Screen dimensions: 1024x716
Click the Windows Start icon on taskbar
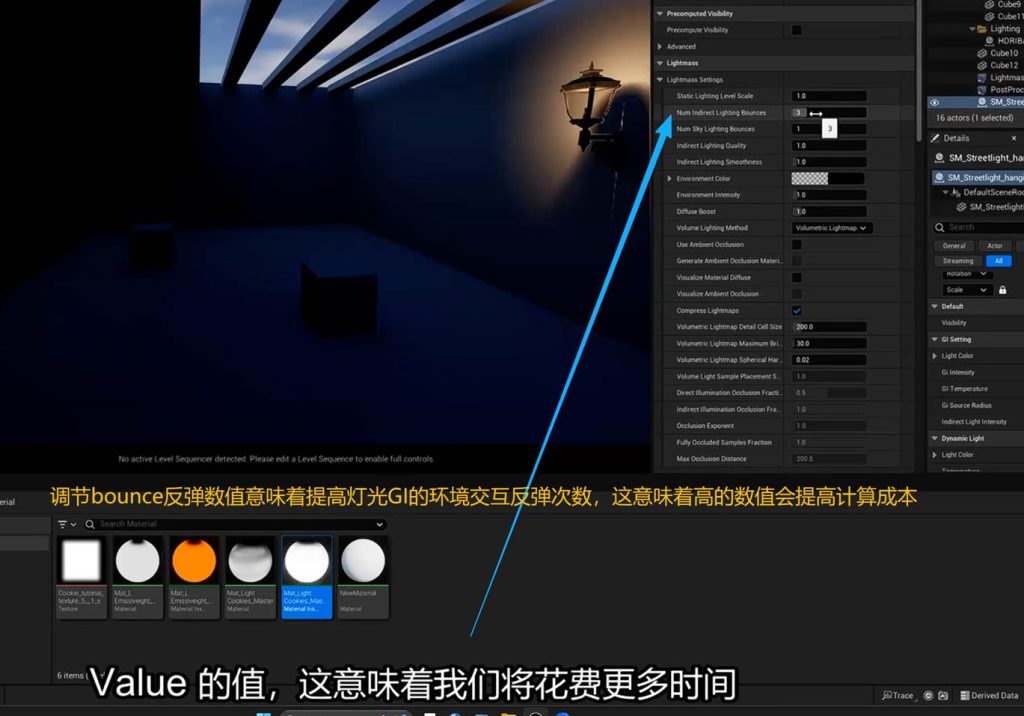[264, 713]
